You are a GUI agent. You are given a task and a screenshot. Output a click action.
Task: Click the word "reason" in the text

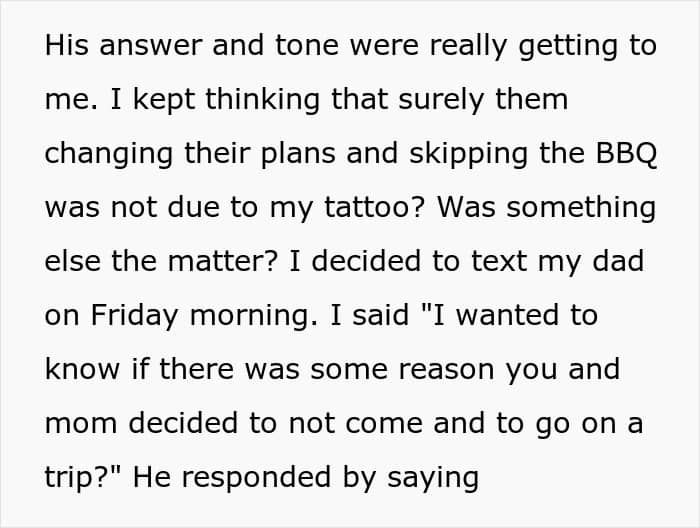click(446, 371)
